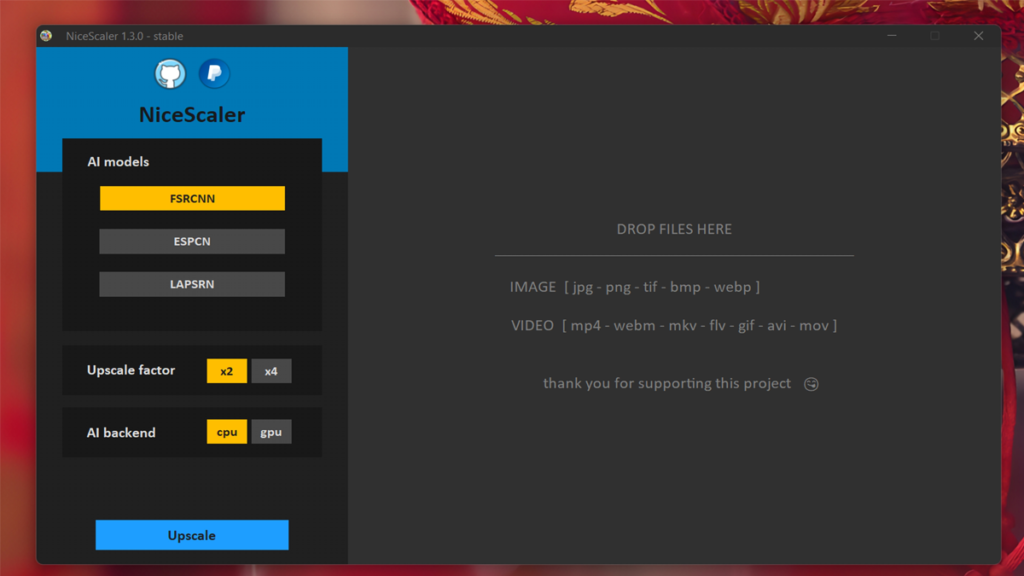Close the NiceScaler window

(x=978, y=36)
